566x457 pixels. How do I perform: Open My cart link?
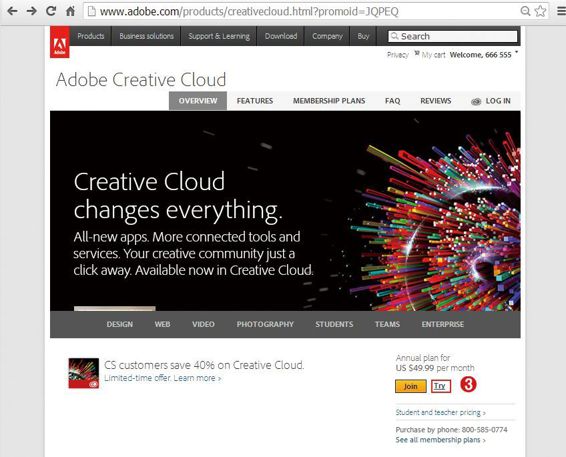pos(433,55)
